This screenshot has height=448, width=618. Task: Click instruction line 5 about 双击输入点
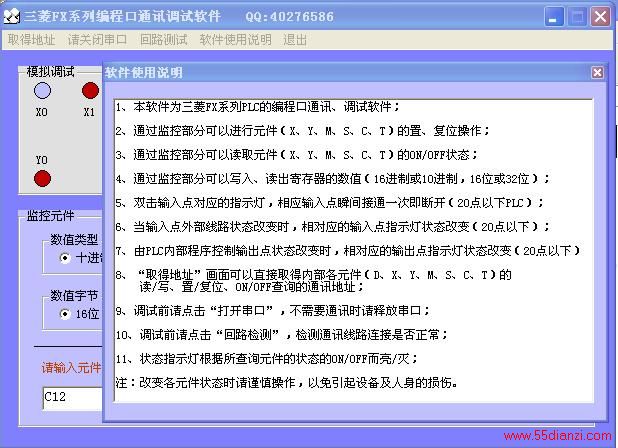tap(329, 203)
